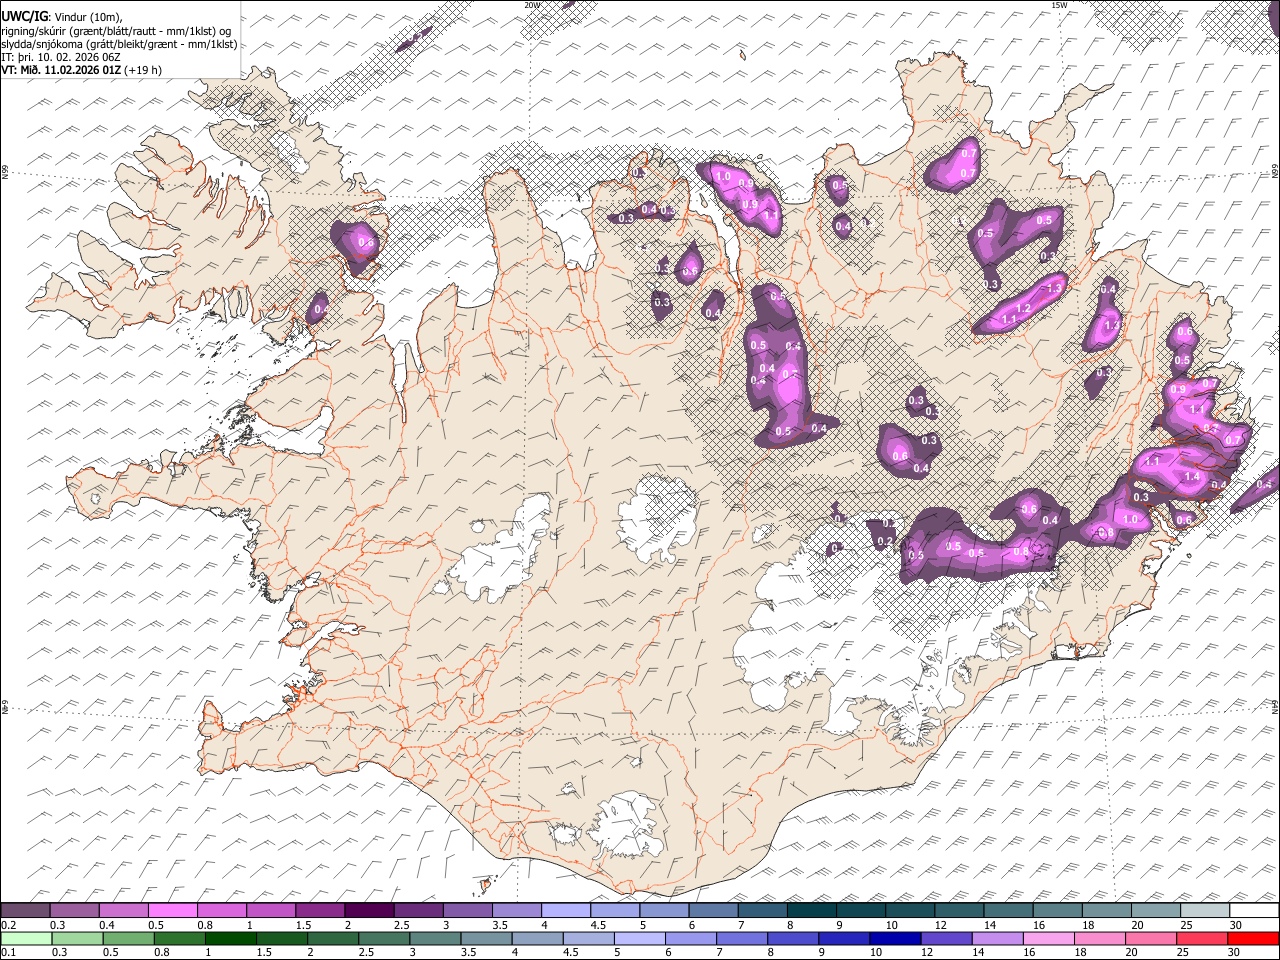Image resolution: width=1280 pixels, height=960 pixels.
Task: Click the 'IT: þri. 10. 02. 2026 06Z' line
Action: tap(61, 57)
